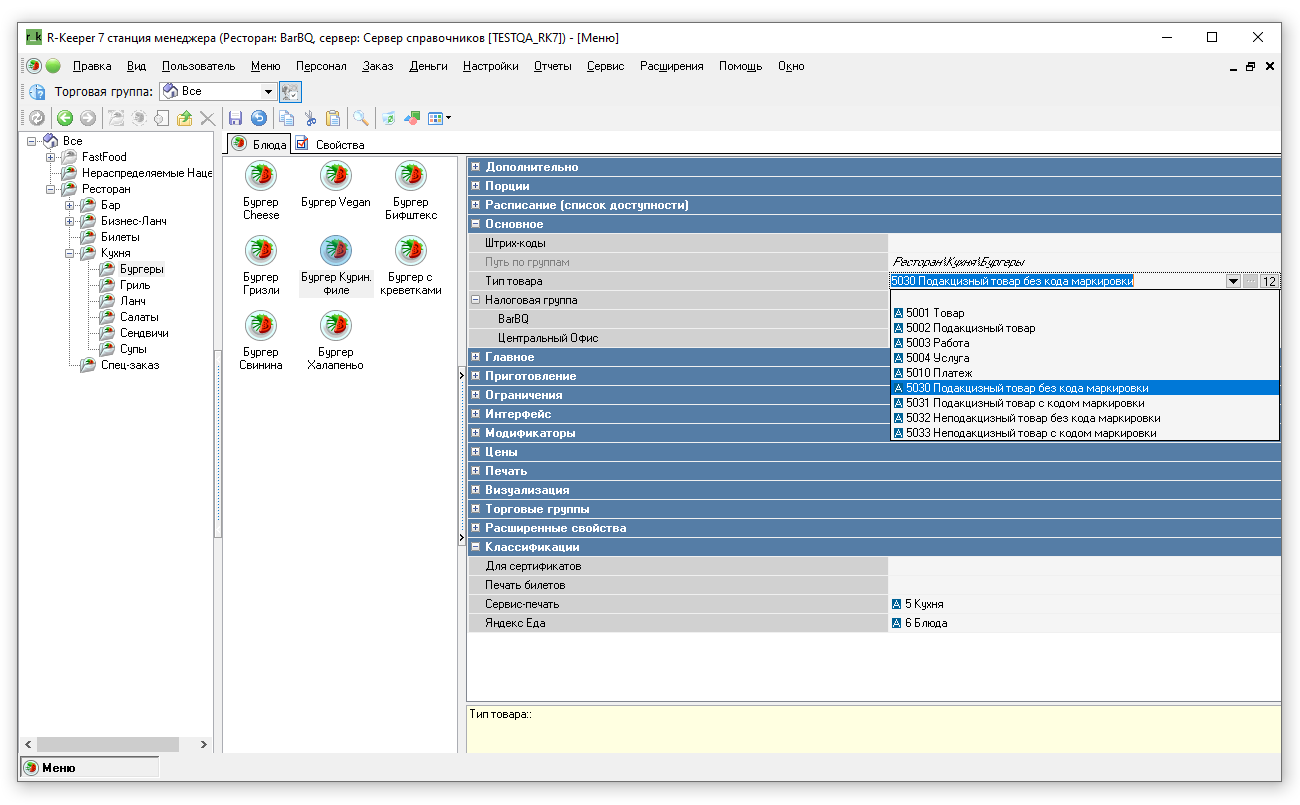This screenshot has width=1300, height=805.
Task: Expand the Модификаторы section
Action: (x=476, y=433)
